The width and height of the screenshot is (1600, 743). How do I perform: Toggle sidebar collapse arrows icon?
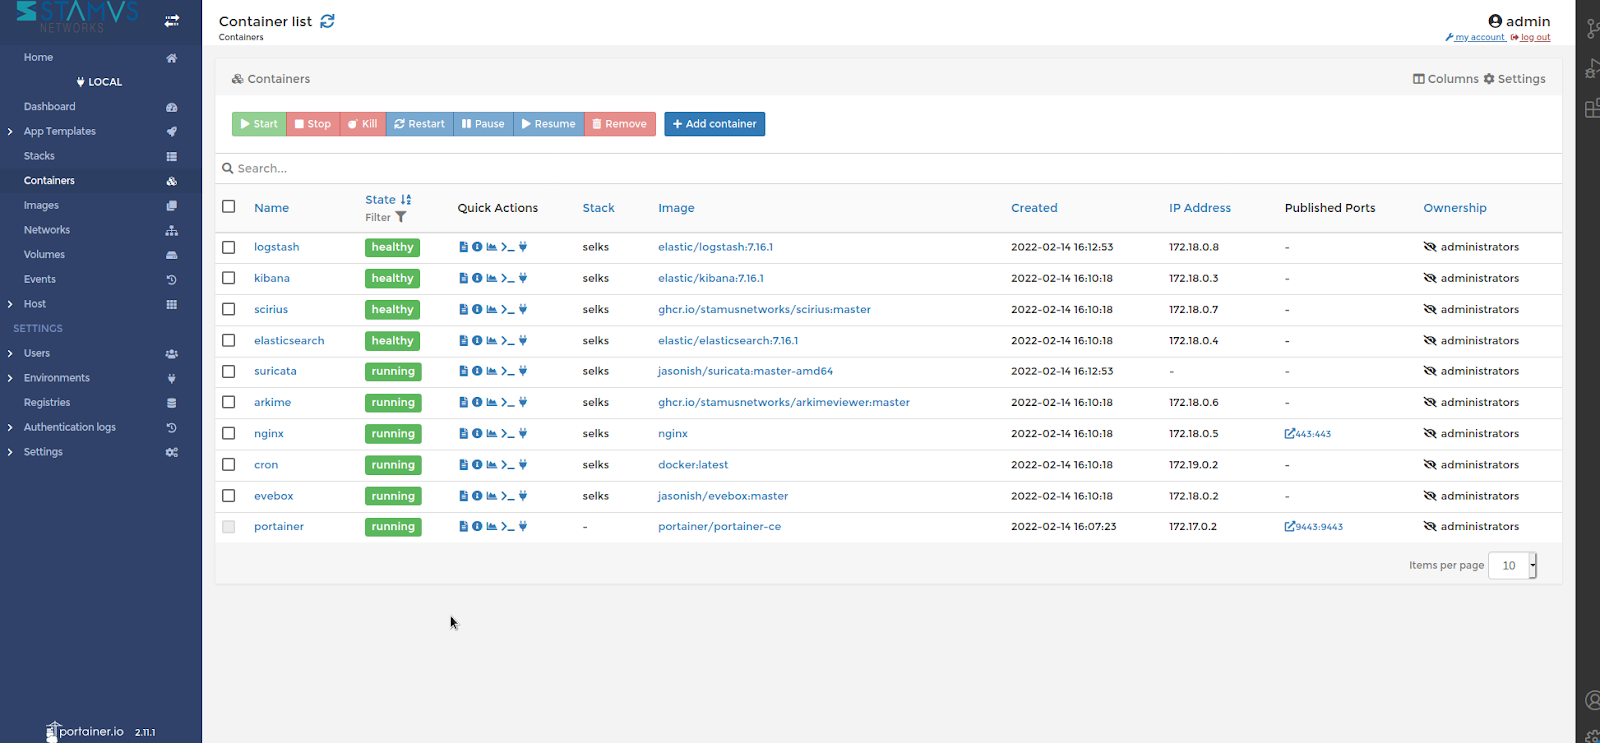pyautogui.click(x=172, y=20)
